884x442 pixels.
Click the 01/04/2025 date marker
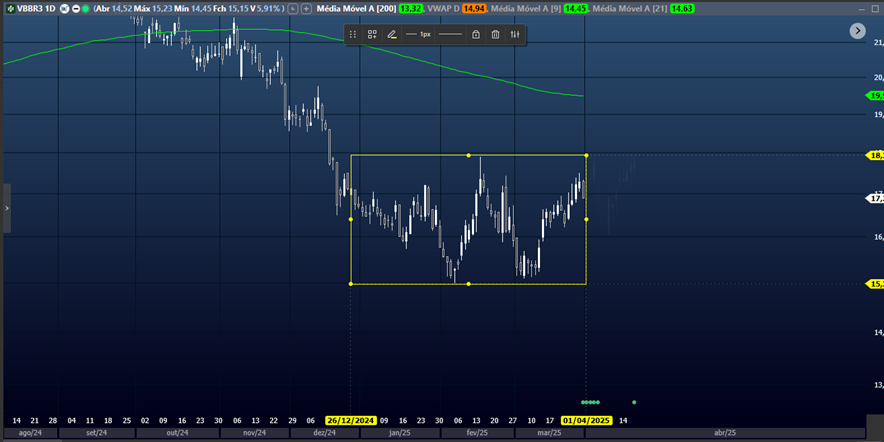[x=586, y=421]
